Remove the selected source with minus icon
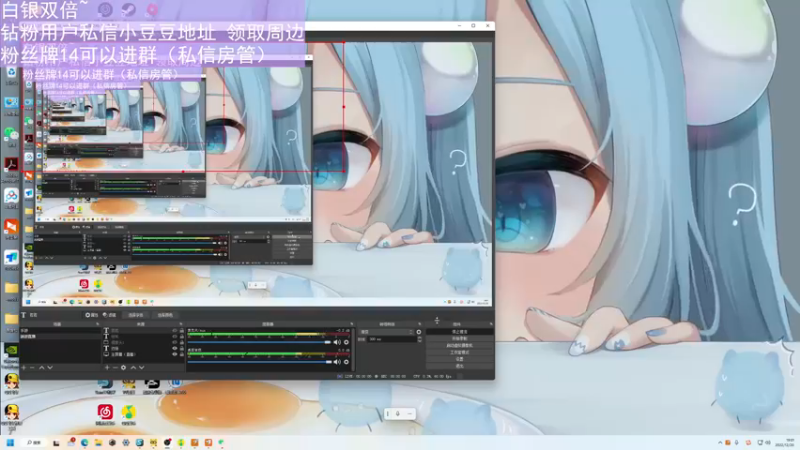This screenshot has height=450, width=800. (x=115, y=367)
